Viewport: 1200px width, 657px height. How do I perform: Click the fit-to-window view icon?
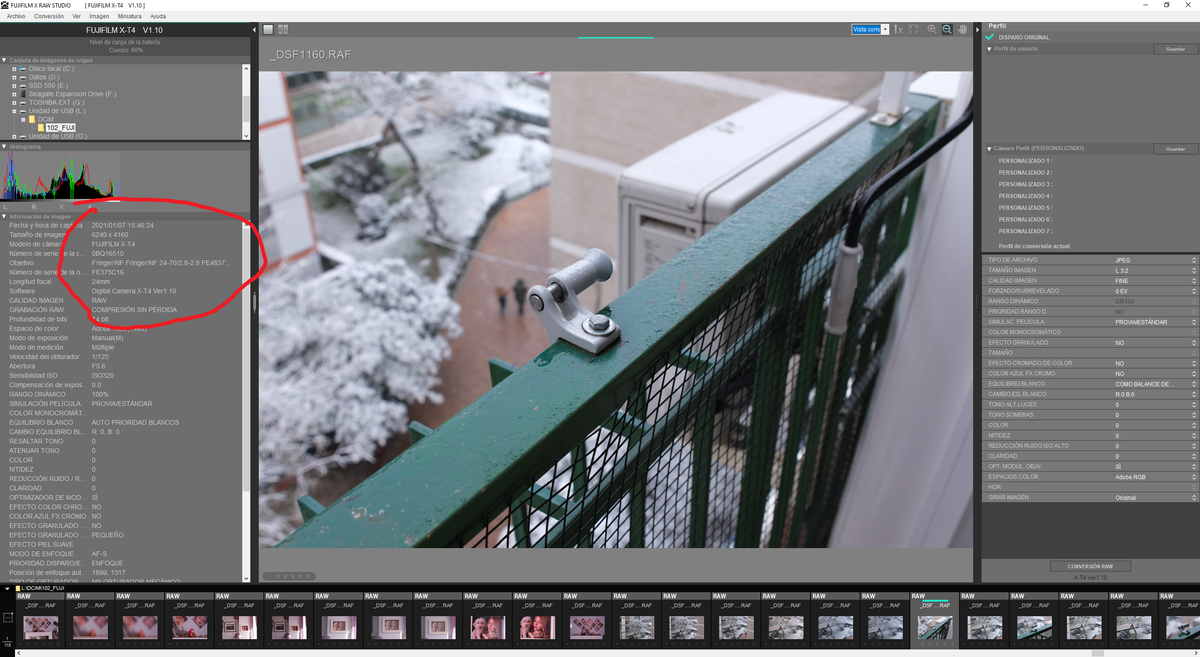[913, 30]
